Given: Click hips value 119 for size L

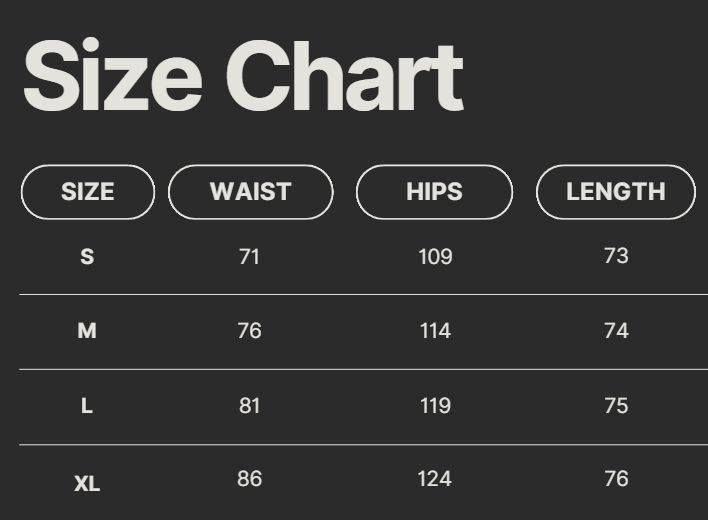Looking at the screenshot, I should (435, 406).
